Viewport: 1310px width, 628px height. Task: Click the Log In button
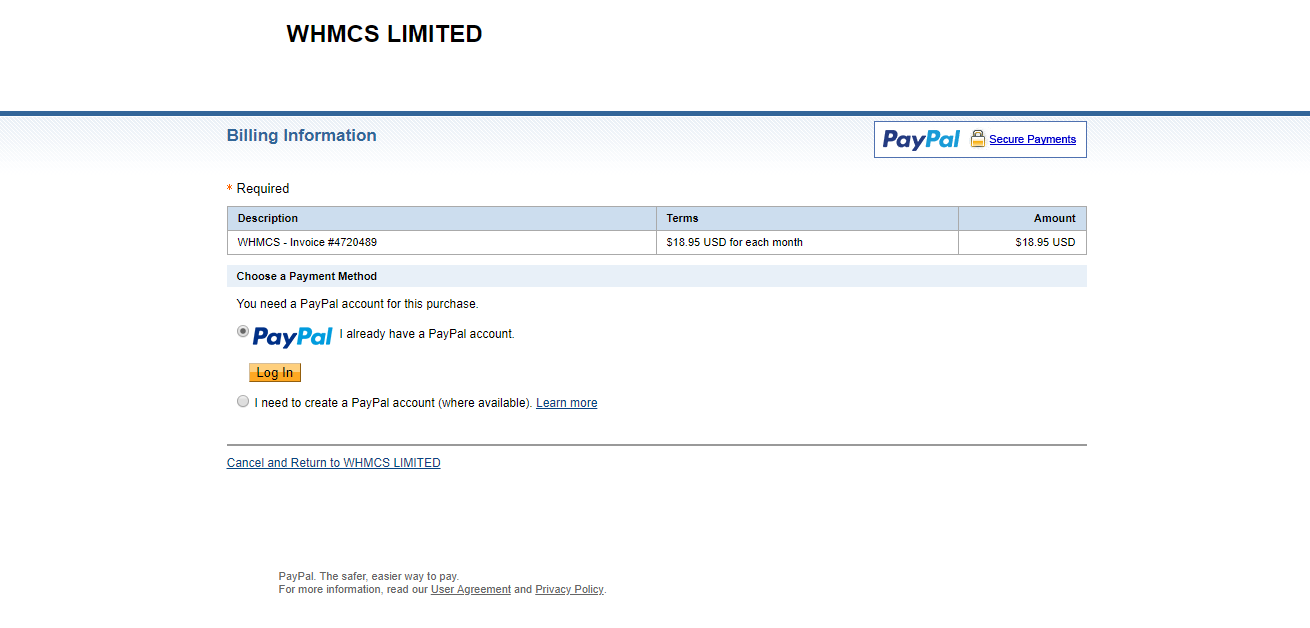click(x=275, y=372)
